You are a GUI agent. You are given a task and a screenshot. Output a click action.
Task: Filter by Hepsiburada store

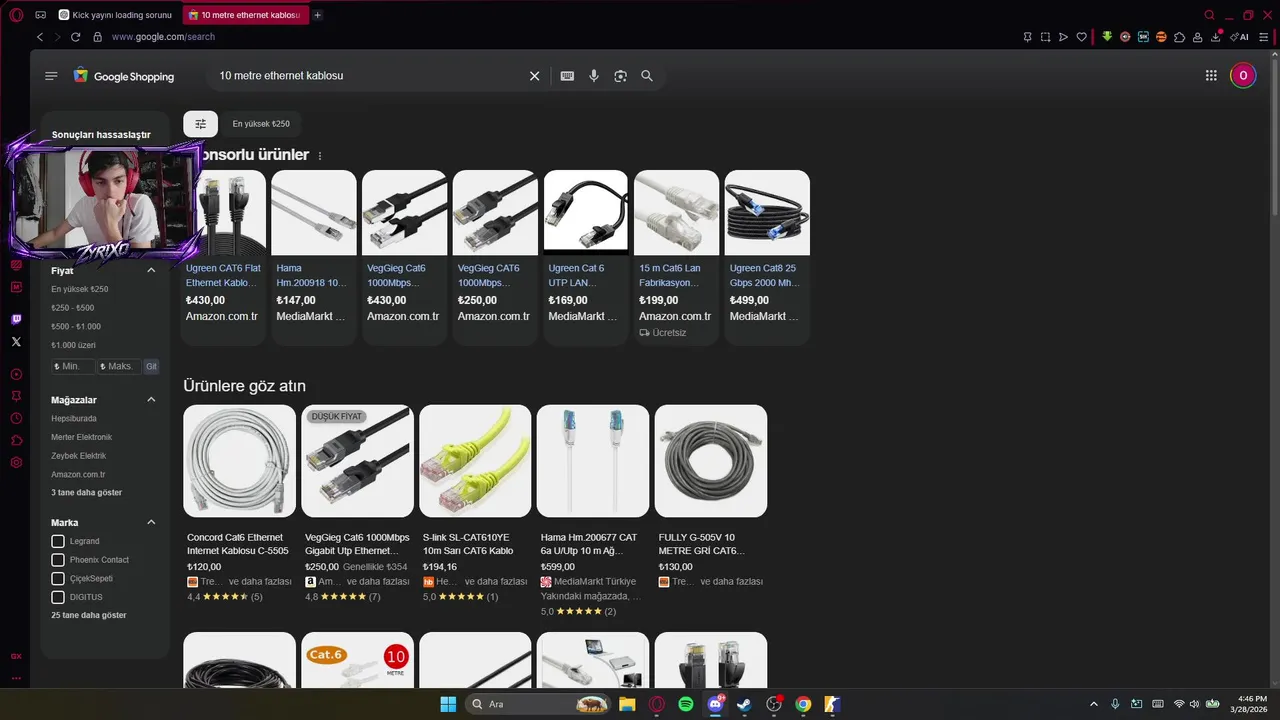tap(74, 419)
